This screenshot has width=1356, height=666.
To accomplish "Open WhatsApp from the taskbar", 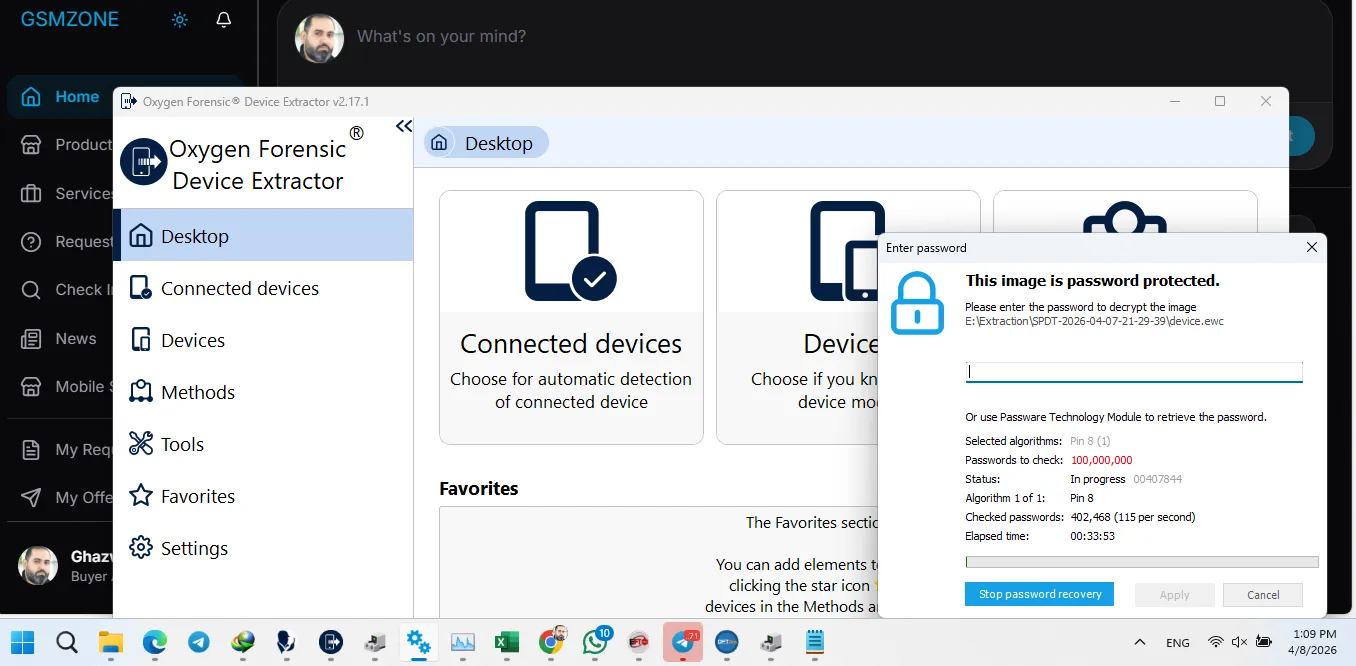I will pos(595,642).
